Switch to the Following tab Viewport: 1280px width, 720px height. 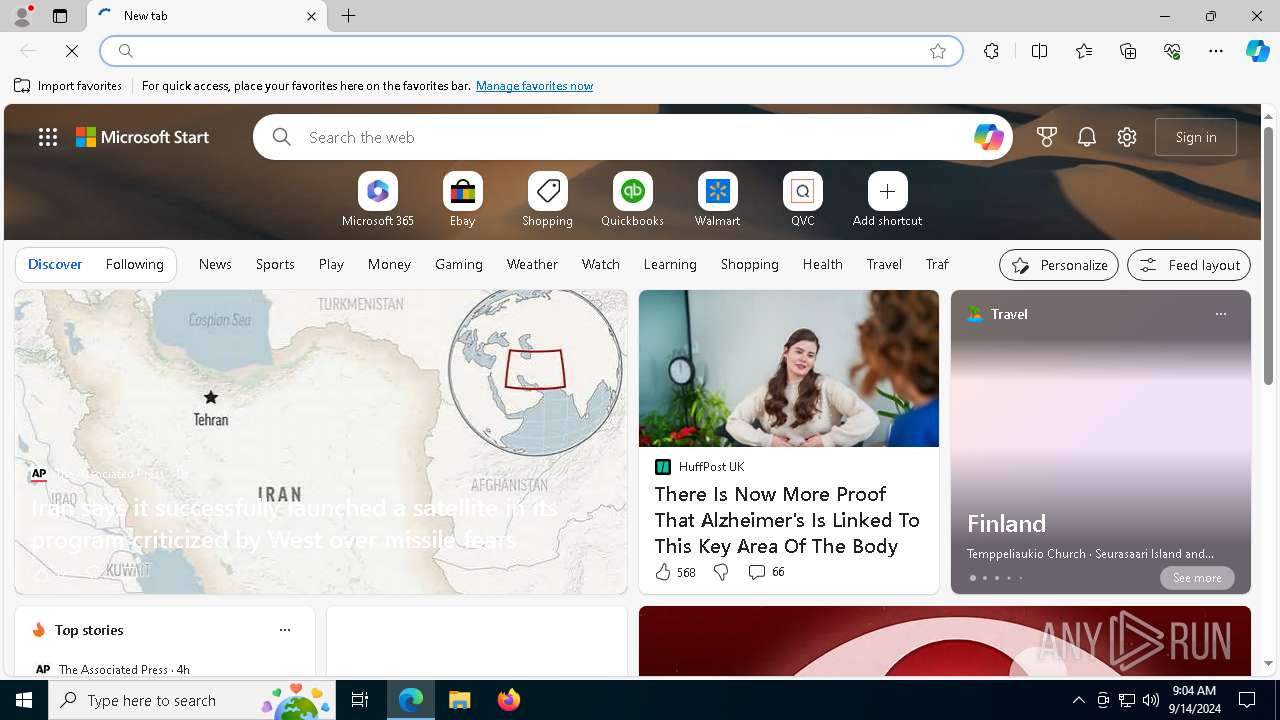tap(134, 264)
